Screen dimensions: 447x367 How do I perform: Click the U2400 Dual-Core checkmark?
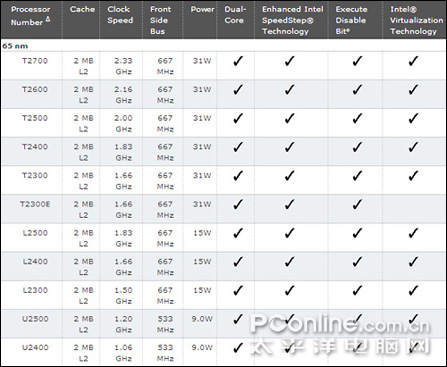(238, 347)
